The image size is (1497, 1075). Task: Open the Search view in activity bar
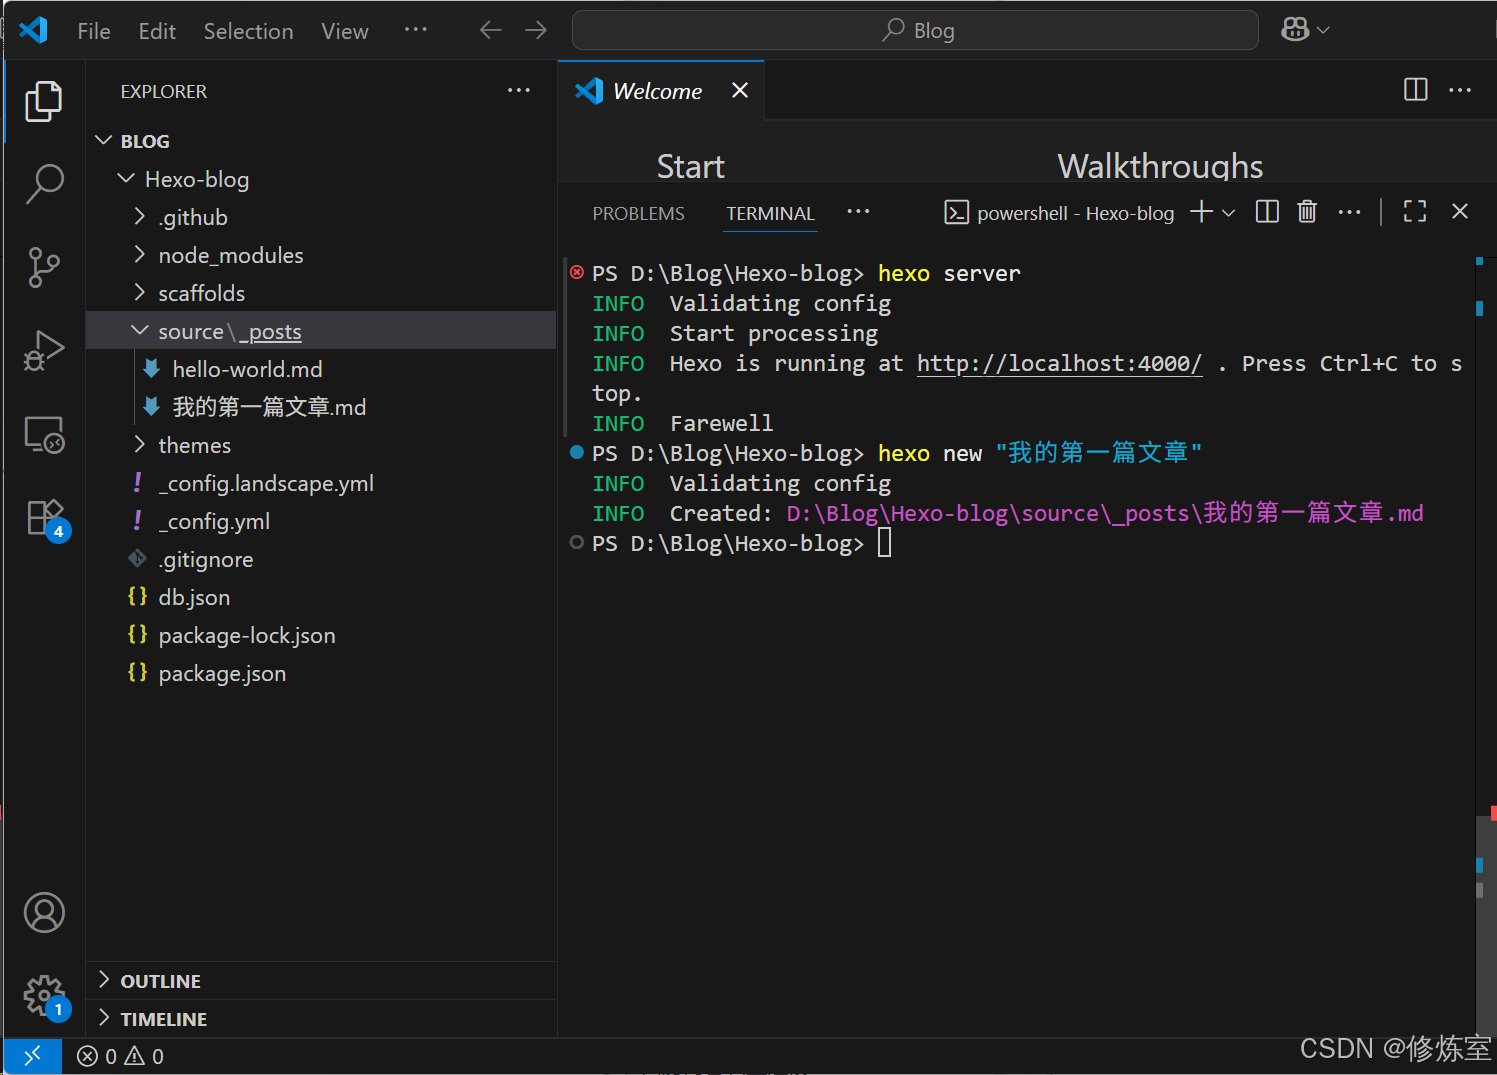pyautogui.click(x=44, y=184)
